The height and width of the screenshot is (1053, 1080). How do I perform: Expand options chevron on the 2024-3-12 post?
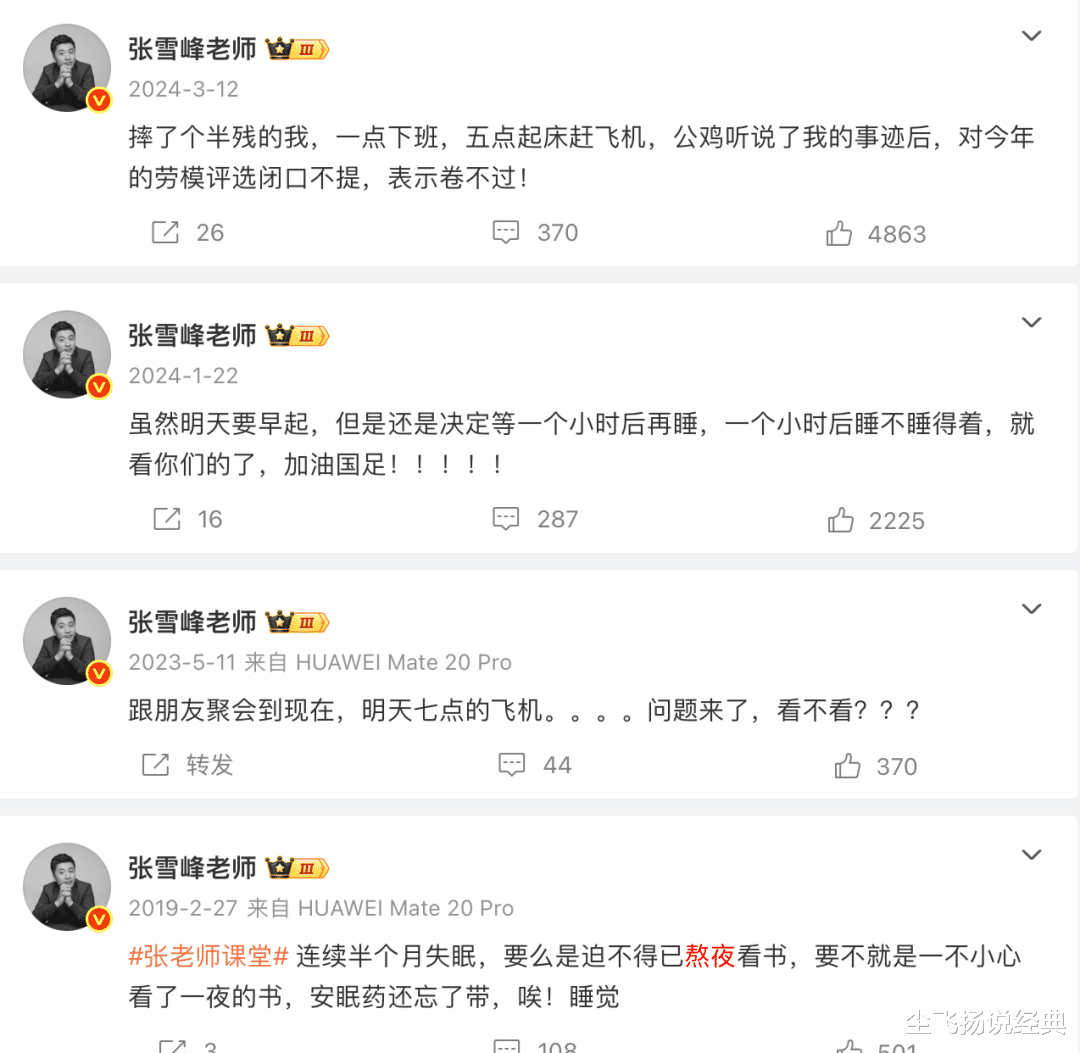point(1031,36)
